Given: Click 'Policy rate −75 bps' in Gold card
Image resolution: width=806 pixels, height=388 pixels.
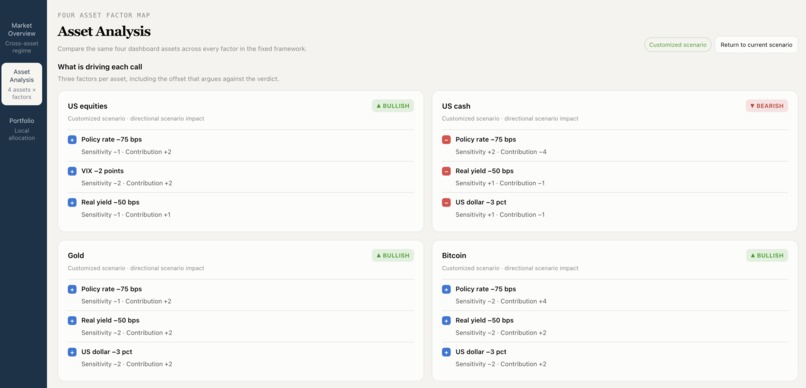Looking at the screenshot, I should (x=112, y=289).
